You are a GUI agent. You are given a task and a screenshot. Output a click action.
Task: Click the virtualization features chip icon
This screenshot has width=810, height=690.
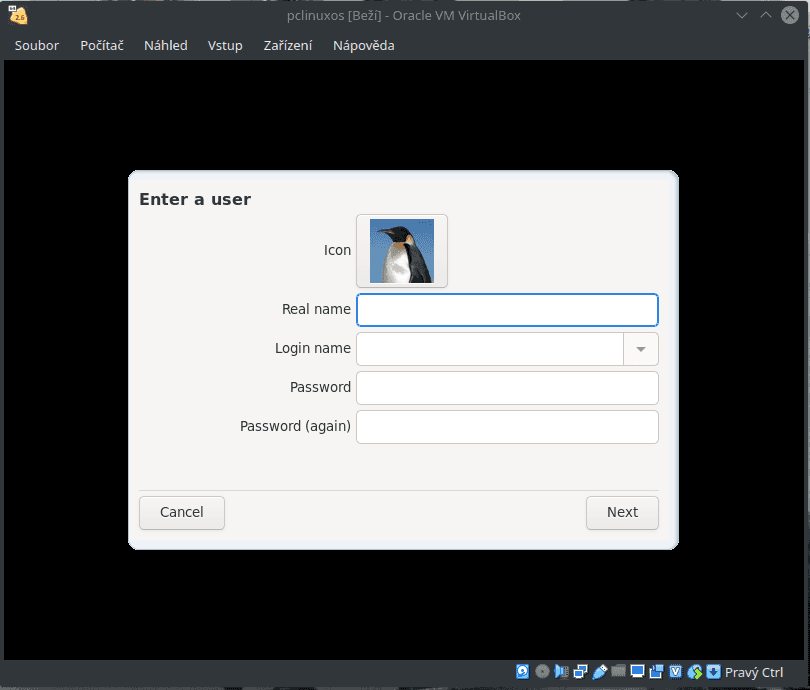pyautogui.click(x=675, y=671)
